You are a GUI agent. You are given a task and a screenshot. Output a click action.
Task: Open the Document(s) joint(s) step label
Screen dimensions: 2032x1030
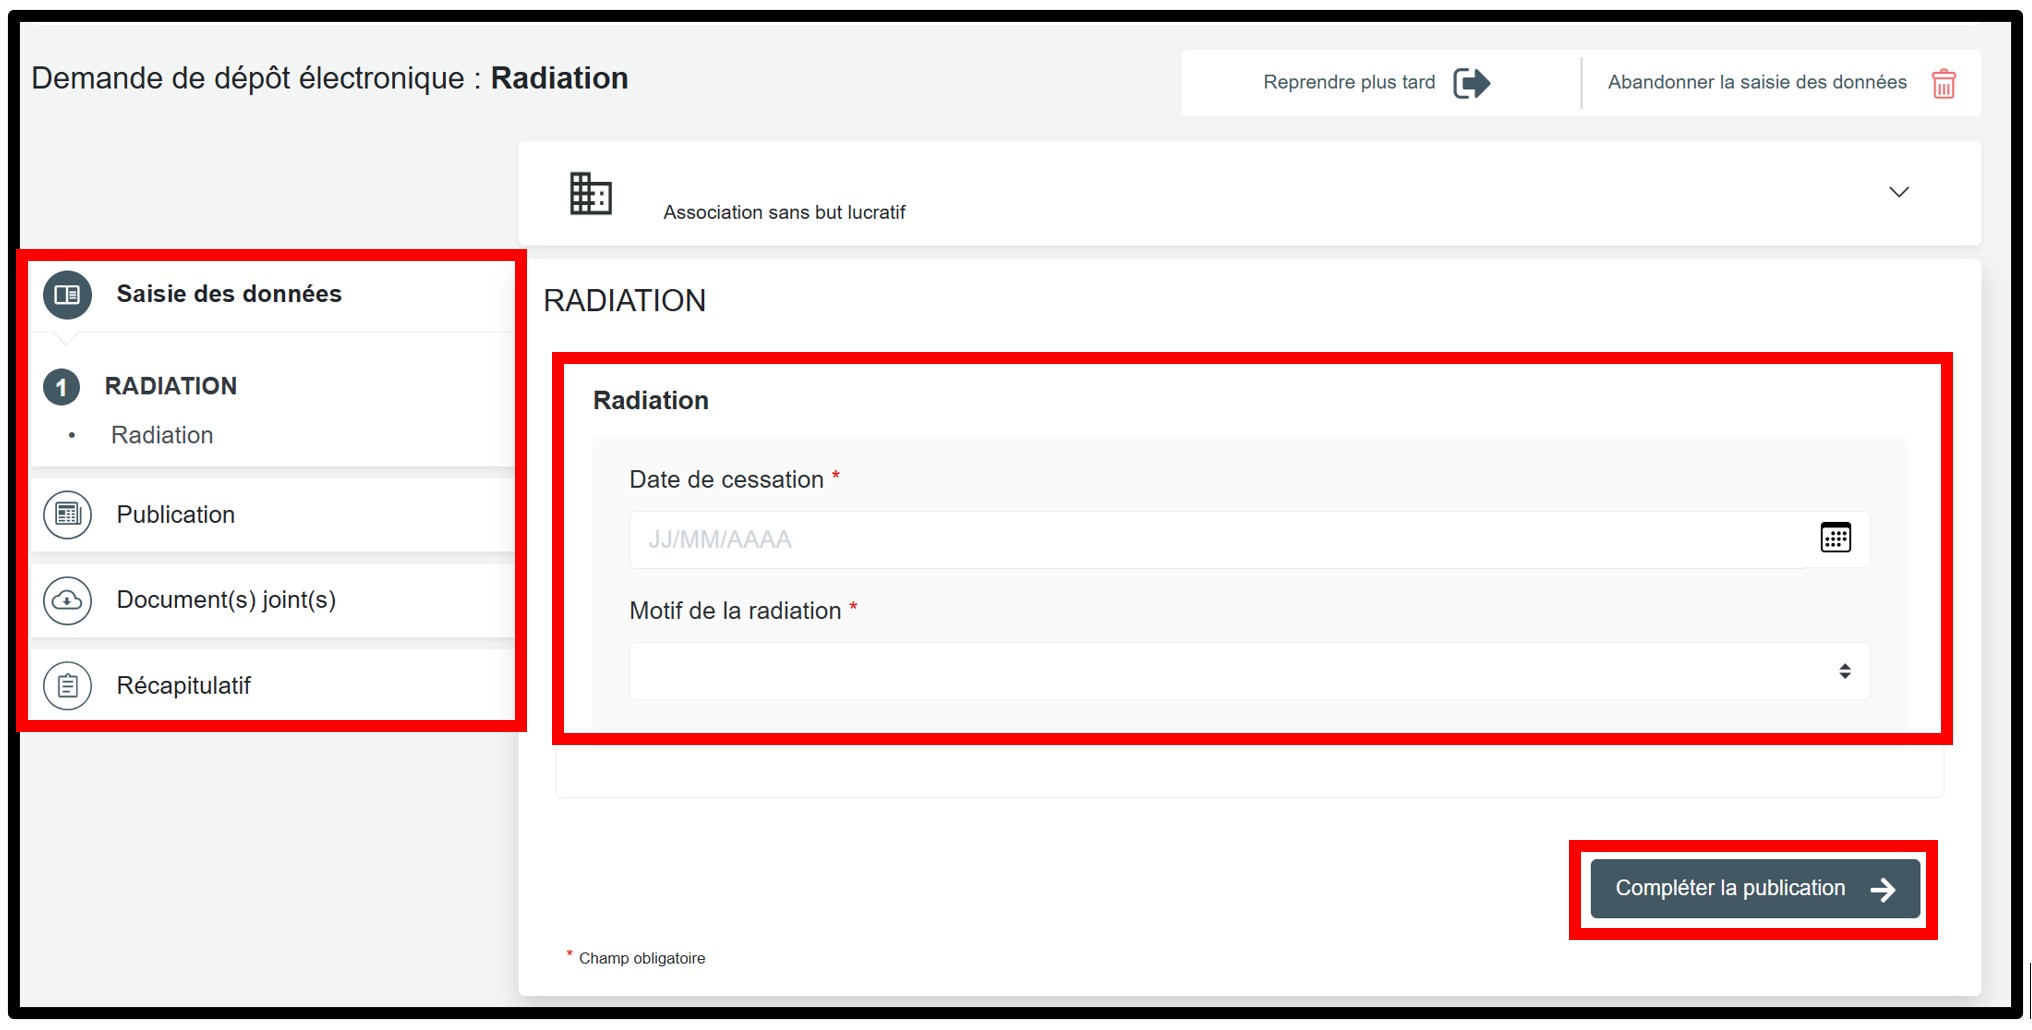226,600
